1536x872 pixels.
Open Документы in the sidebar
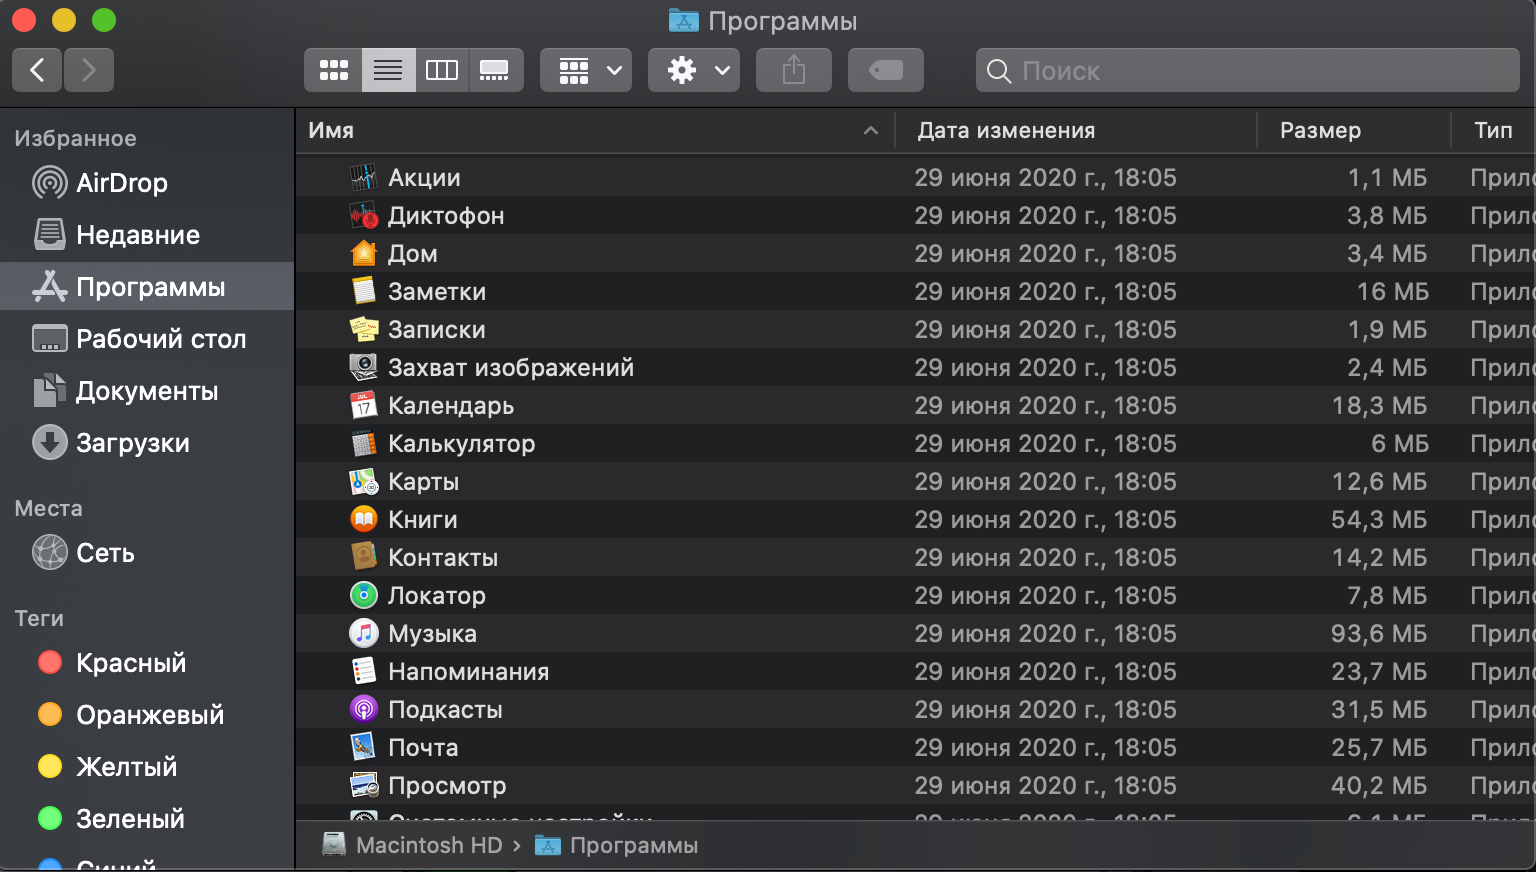(x=147, y=391)
